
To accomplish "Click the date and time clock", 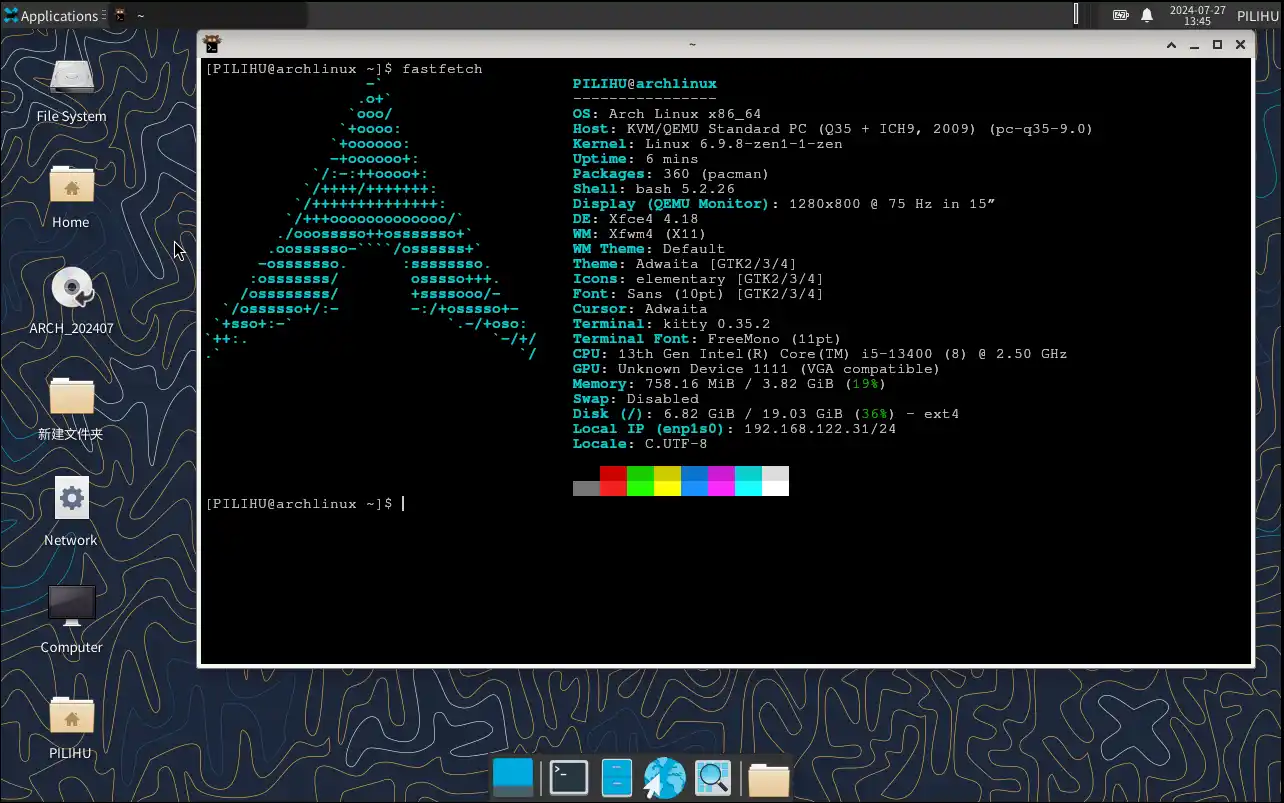I will (x=1197, y=15).
